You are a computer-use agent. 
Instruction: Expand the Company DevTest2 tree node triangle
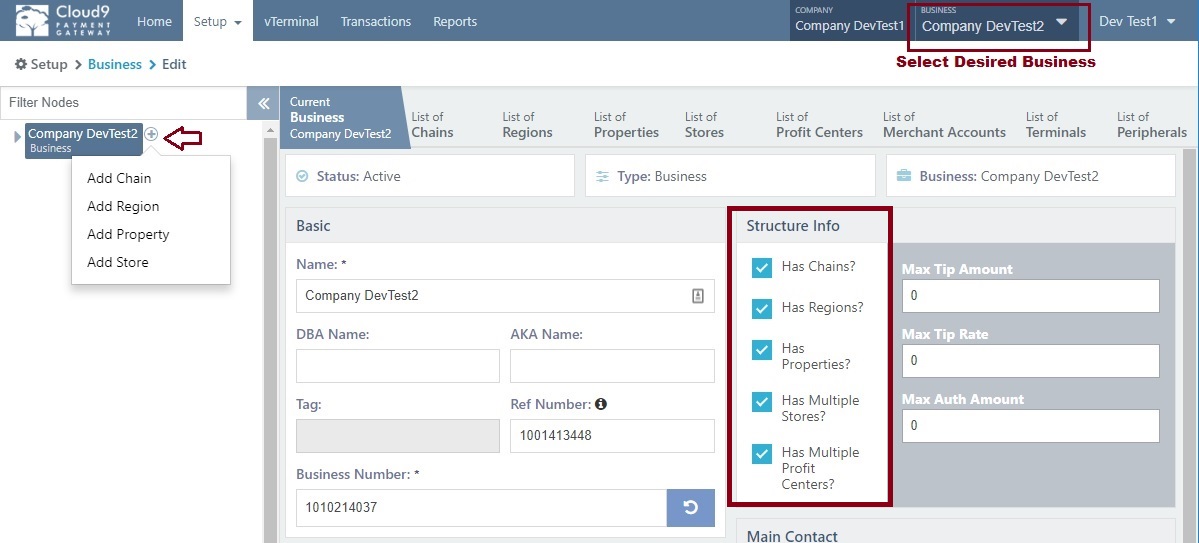[18, 137]
